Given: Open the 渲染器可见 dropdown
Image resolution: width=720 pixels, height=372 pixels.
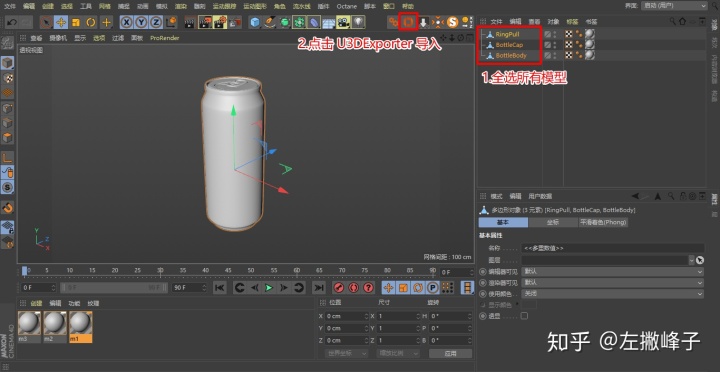Looking at the screenshot, I should point(612,283).
